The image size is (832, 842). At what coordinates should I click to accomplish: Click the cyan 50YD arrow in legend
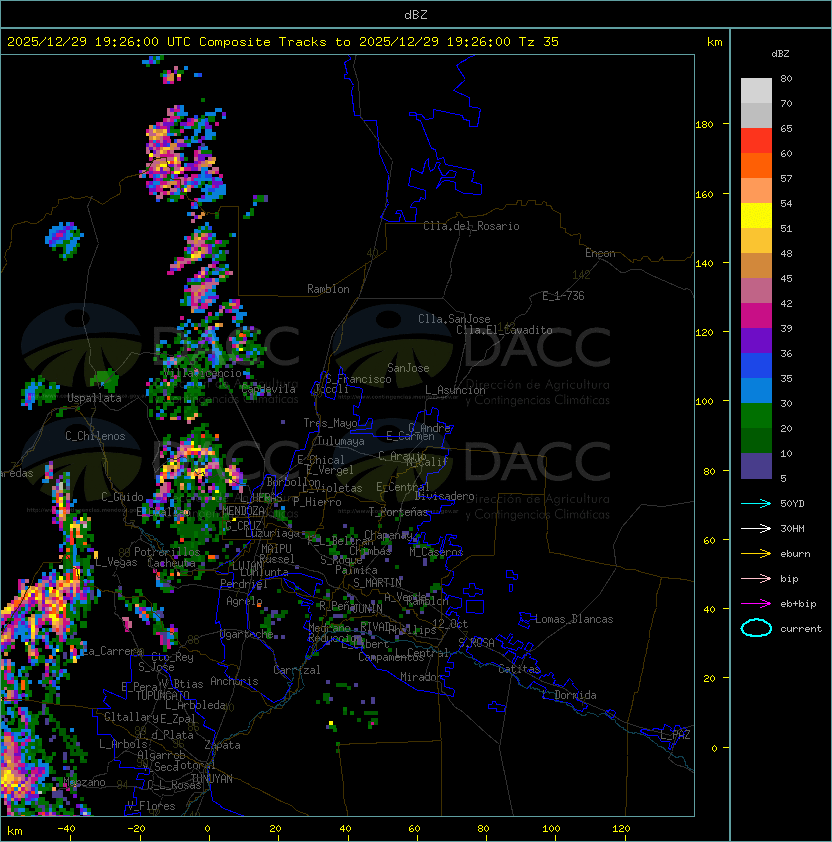pos(756,503)
